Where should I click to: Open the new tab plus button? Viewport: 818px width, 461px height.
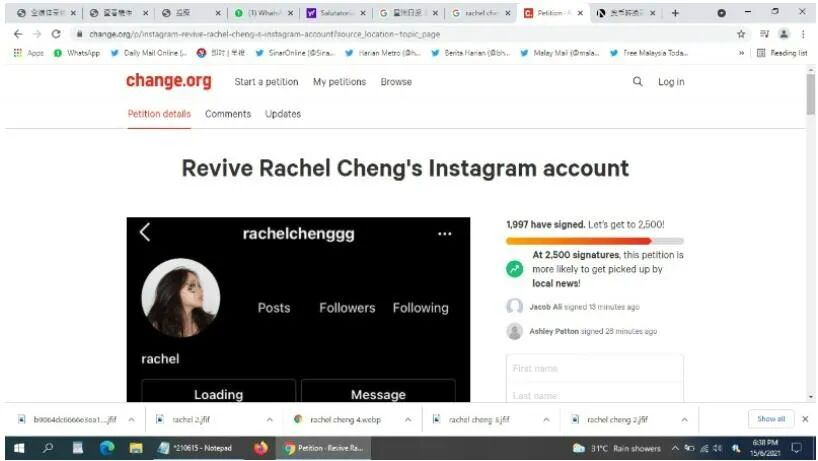(x=675, y=13)
